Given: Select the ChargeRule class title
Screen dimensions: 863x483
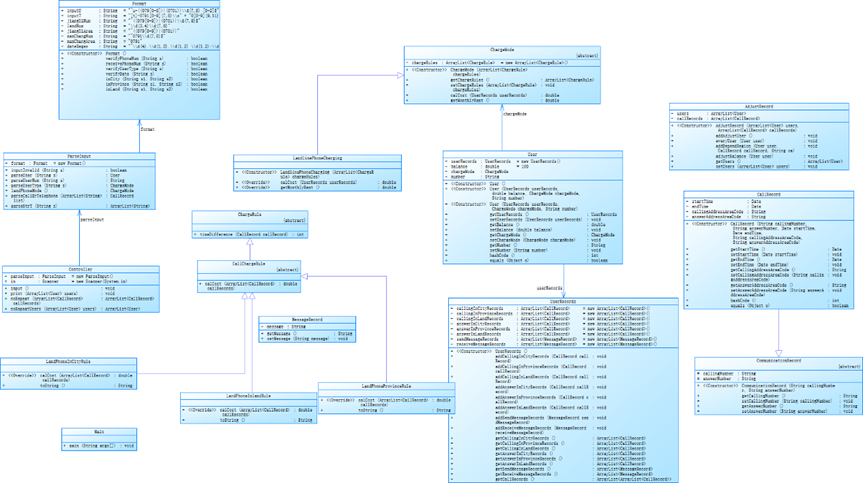Looking at the screenshot, I should [249, 215].
